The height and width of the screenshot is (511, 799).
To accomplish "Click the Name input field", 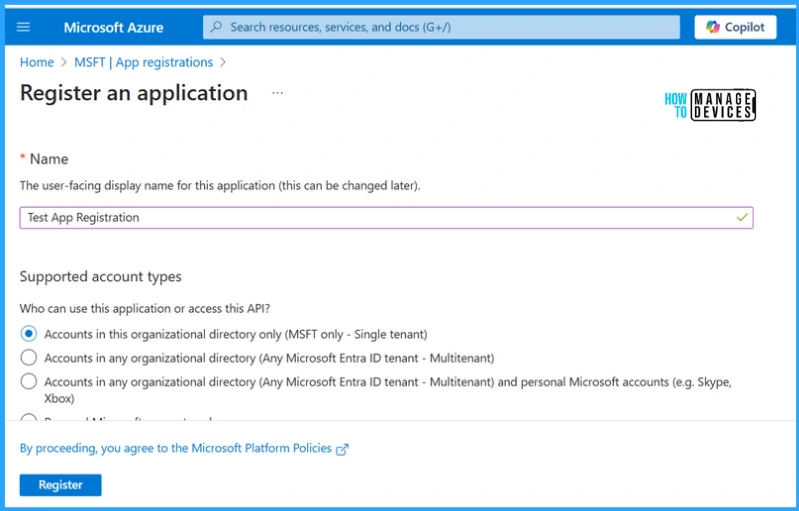I will [x=386, y=218].
